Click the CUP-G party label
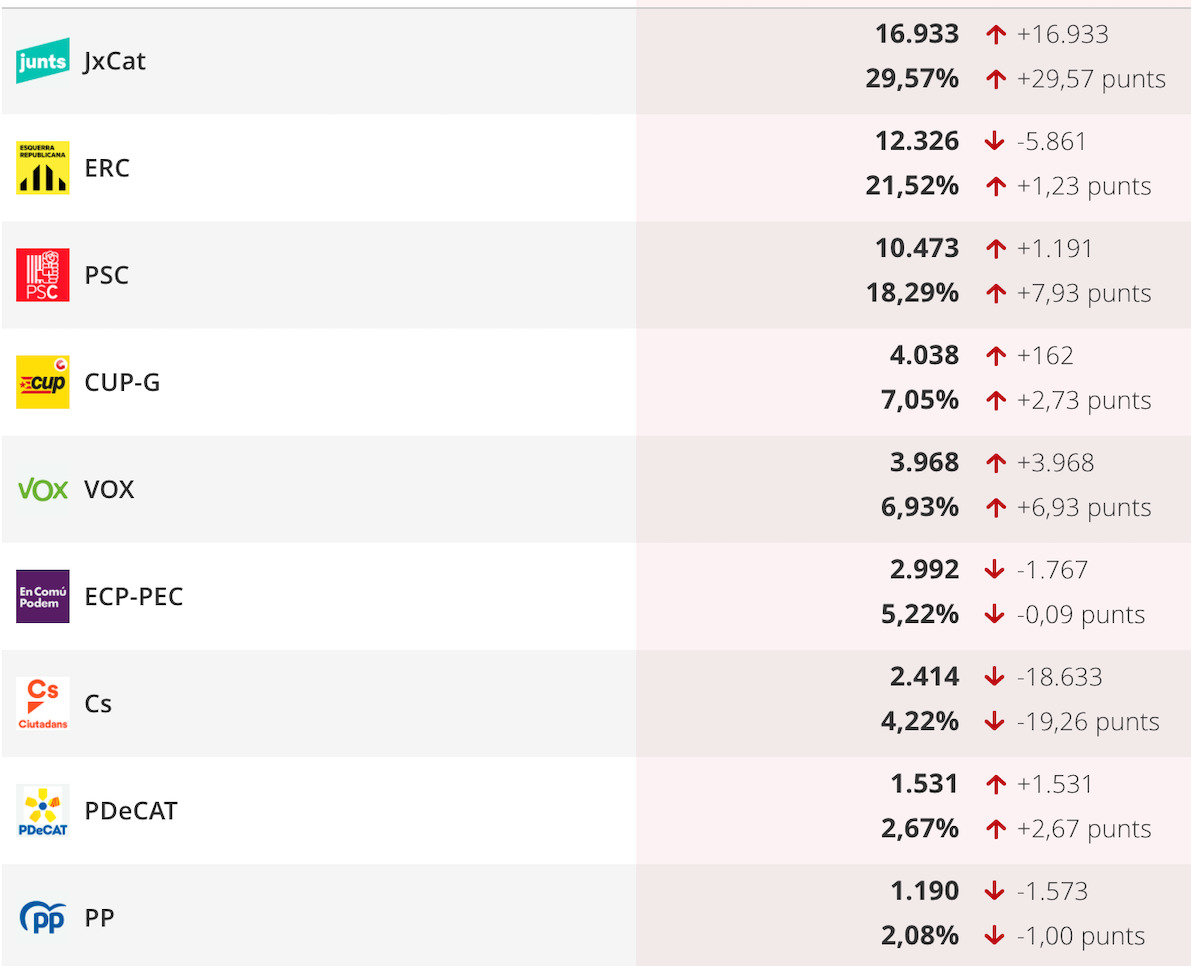The height and width of the screenshot is (966, 1191). [122, 383]
